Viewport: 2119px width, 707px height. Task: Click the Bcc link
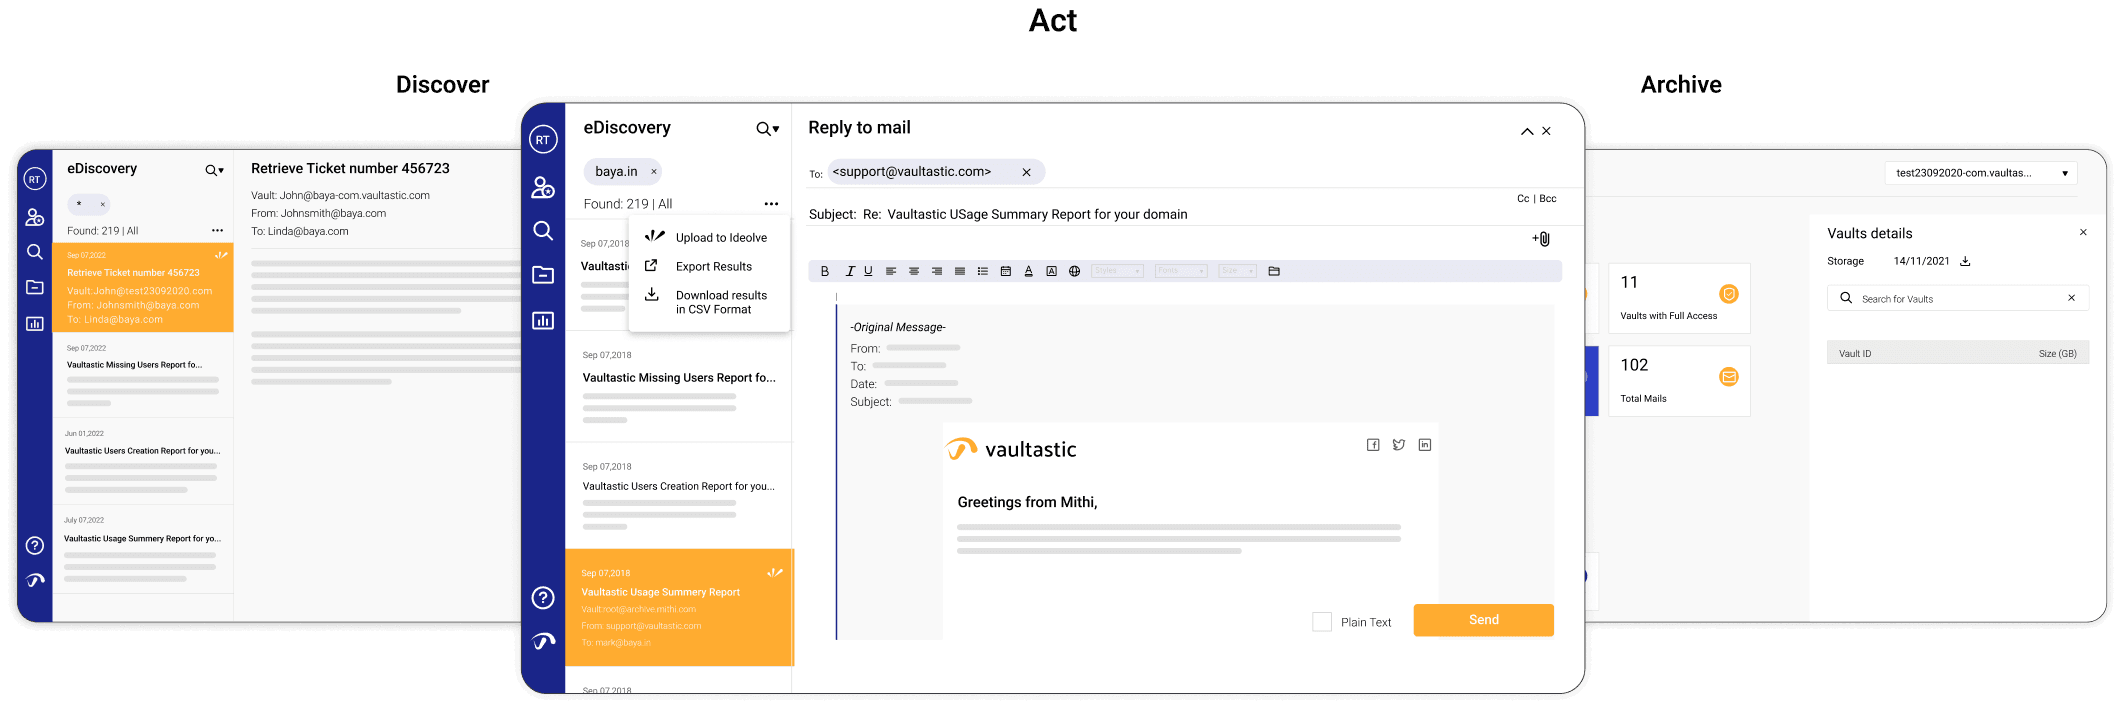point(1548,199)
